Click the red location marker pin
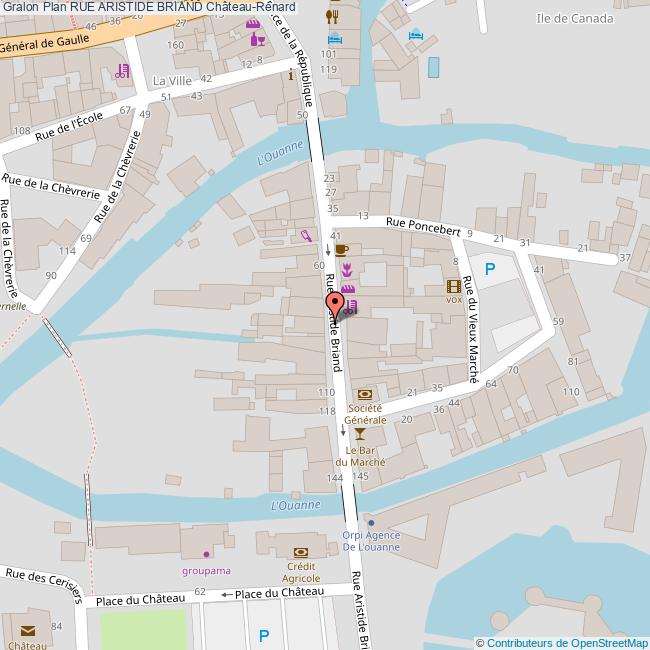Viewport: 650px width, 650px height. click(335, 305)
